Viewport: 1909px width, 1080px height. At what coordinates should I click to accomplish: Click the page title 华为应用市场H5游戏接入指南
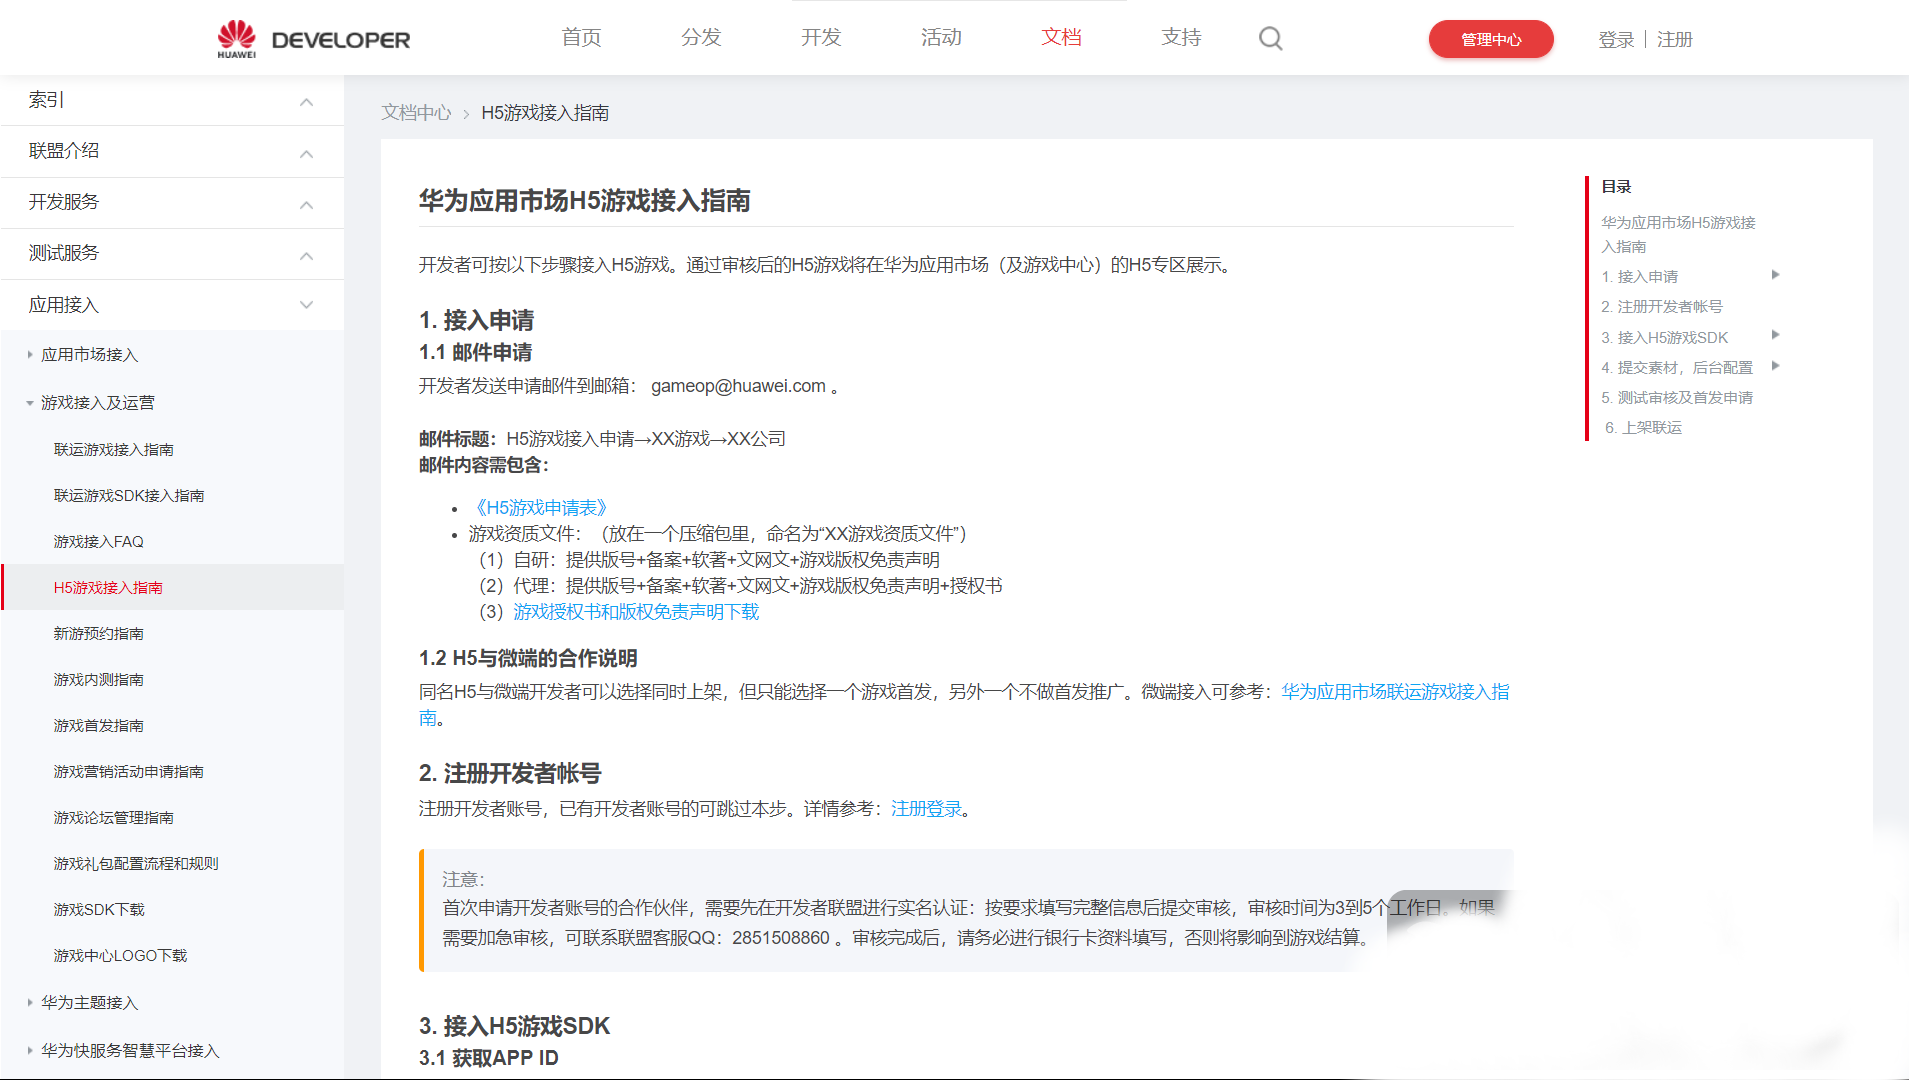point(584,201)
